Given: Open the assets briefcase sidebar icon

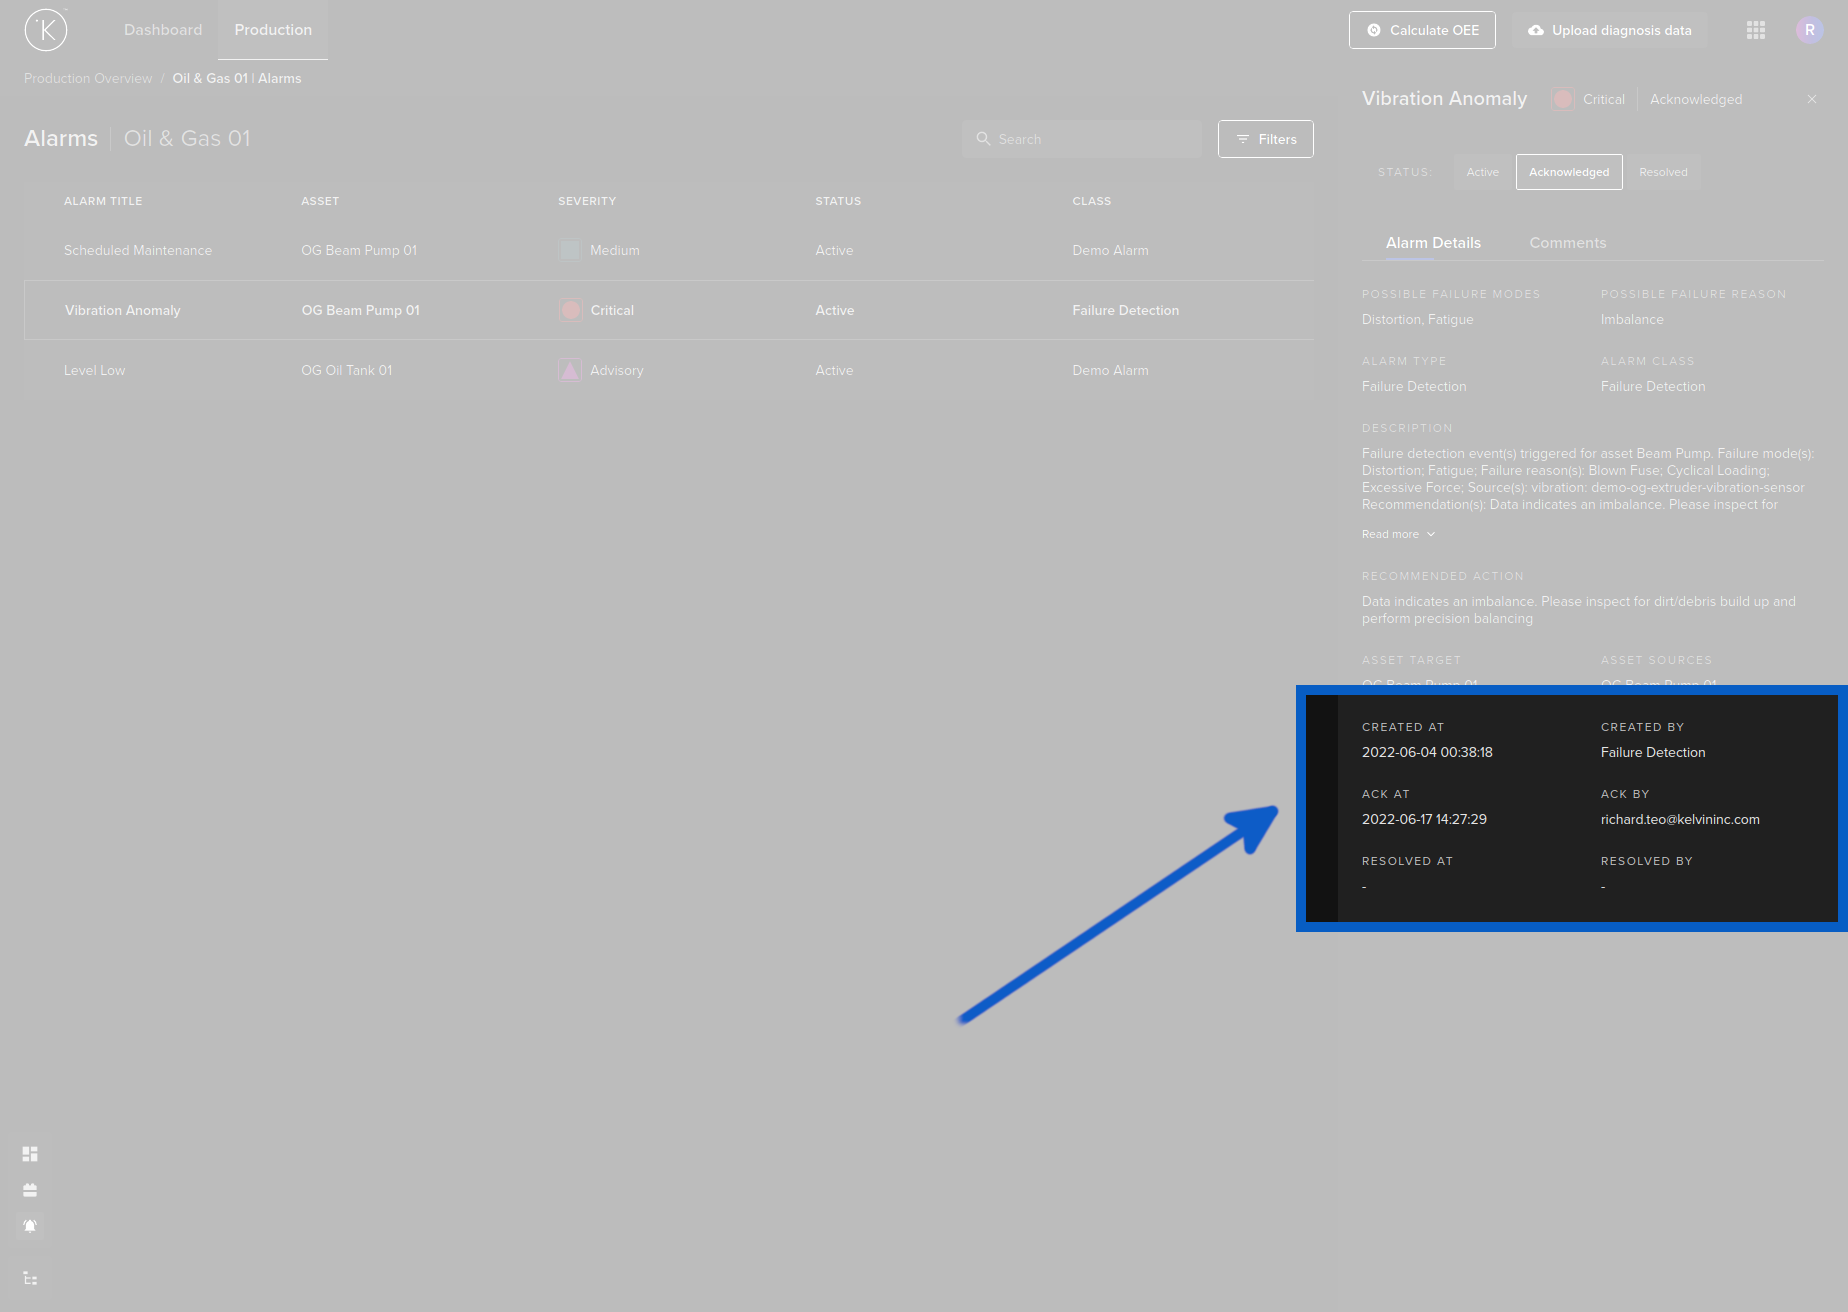Looking at the screenshot, I should [30, 1190].
